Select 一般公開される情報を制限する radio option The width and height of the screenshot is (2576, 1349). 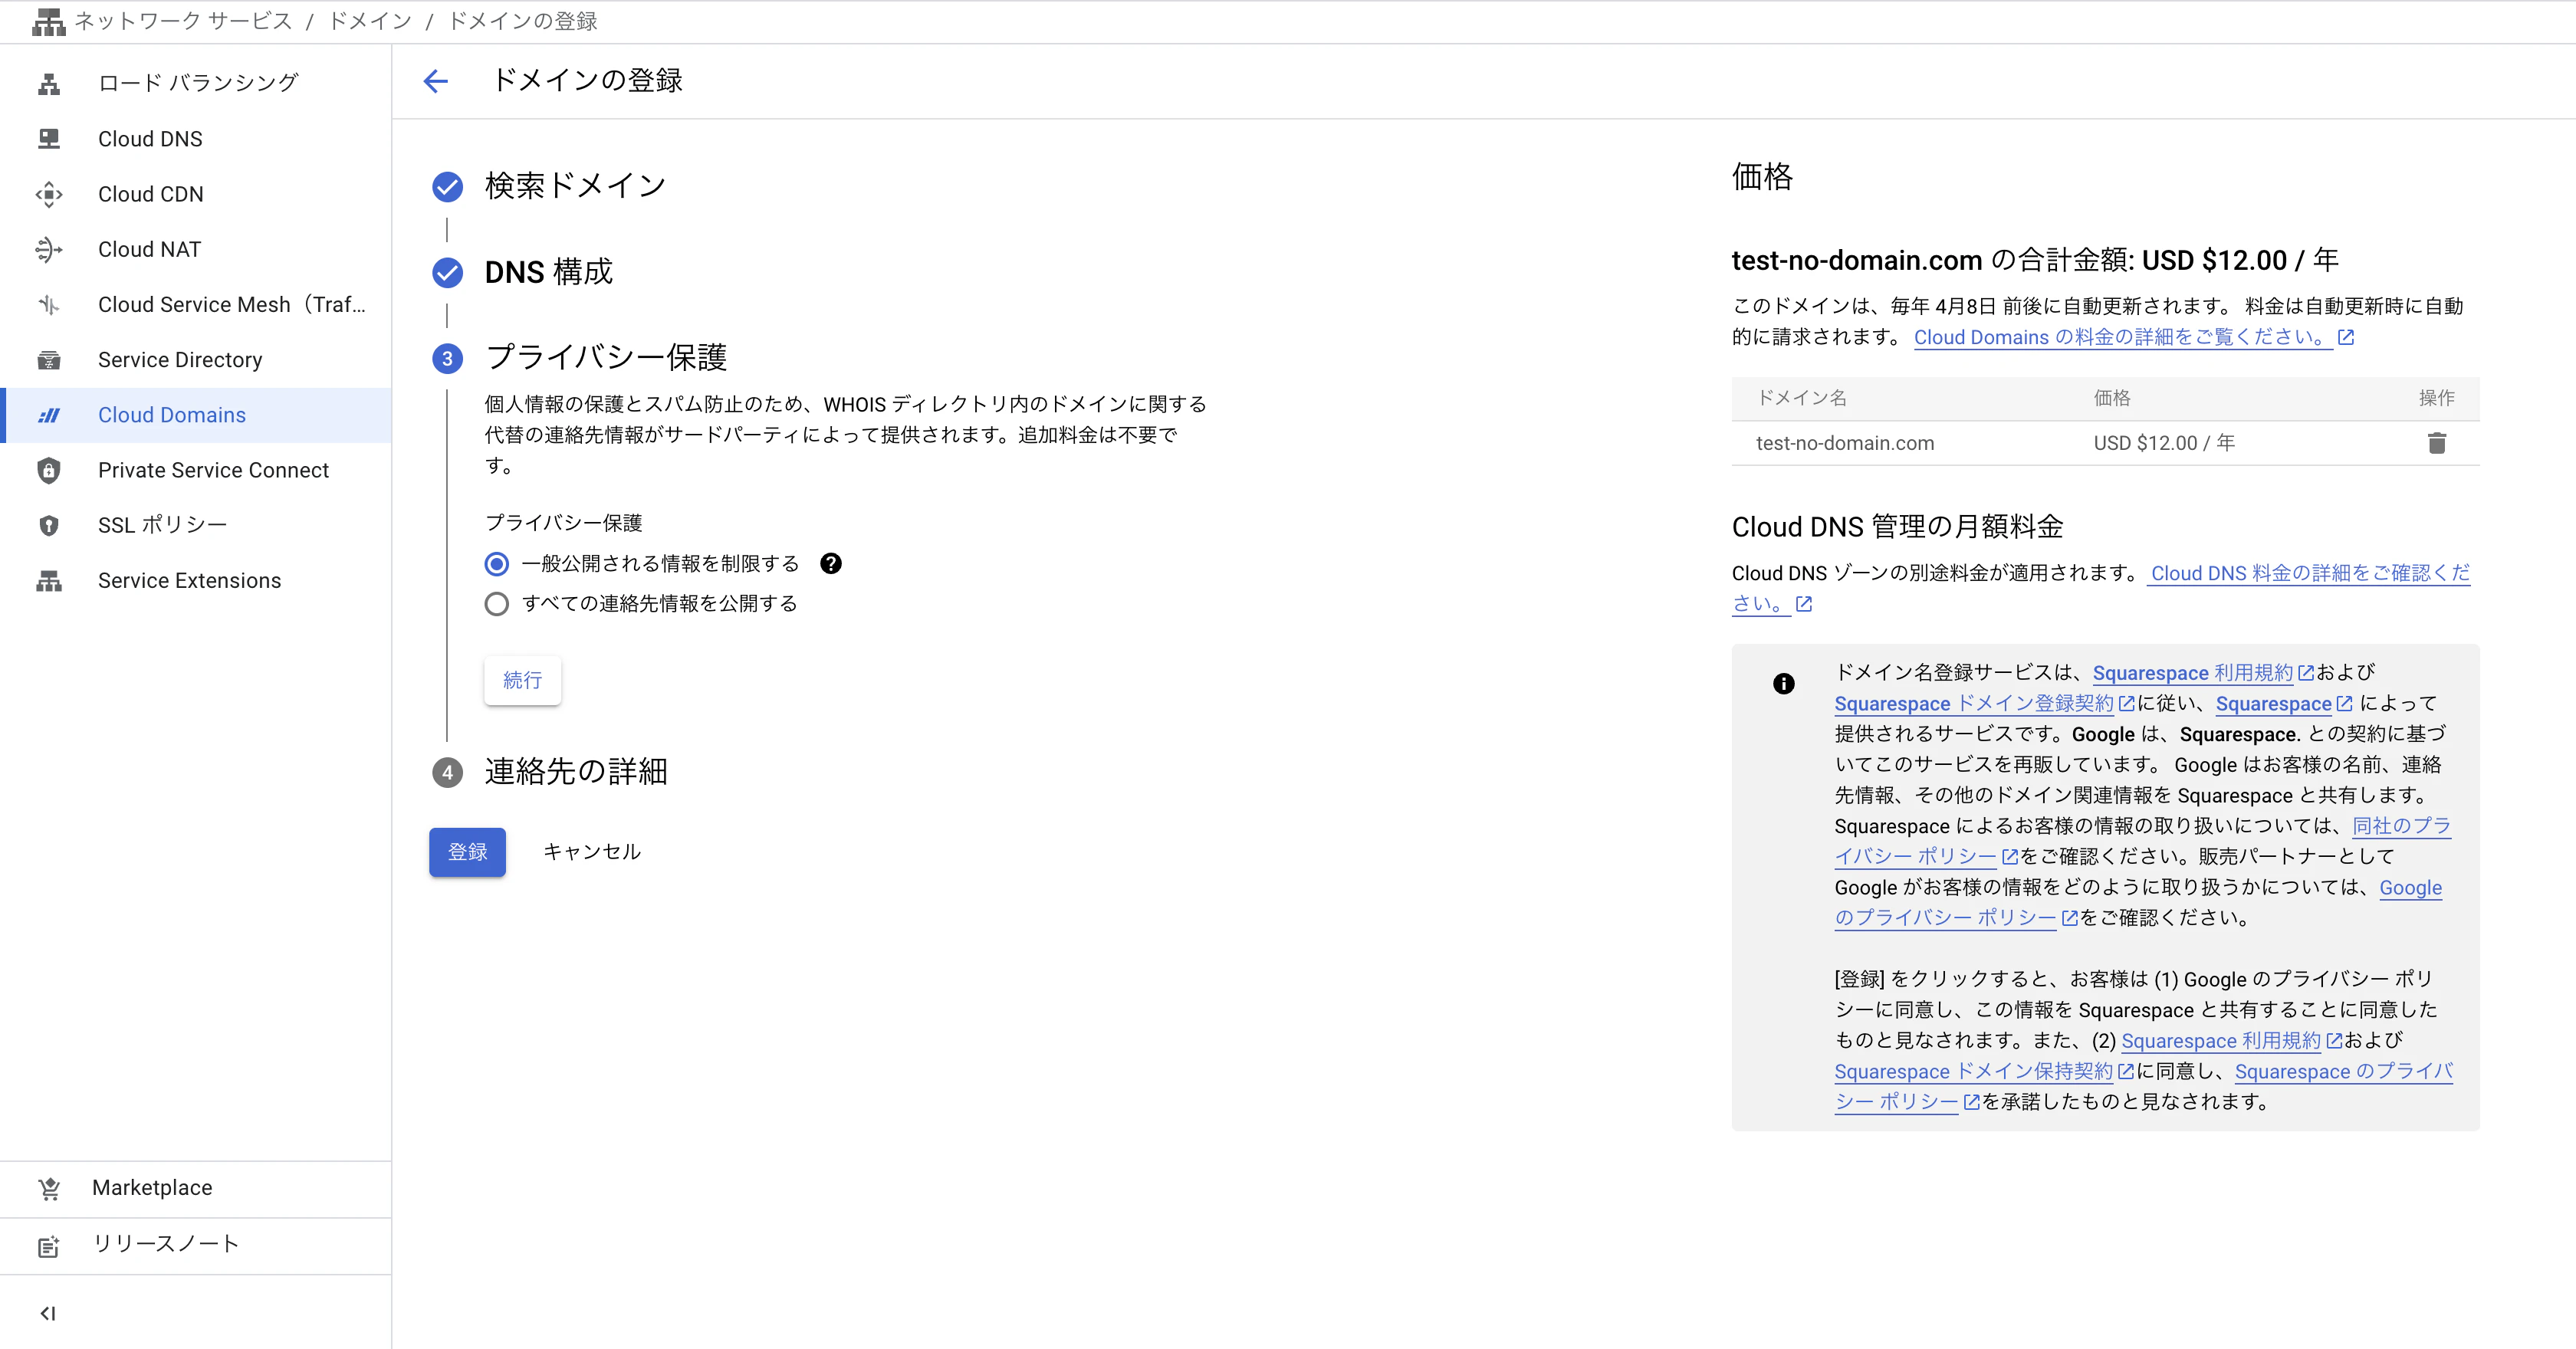497,564
